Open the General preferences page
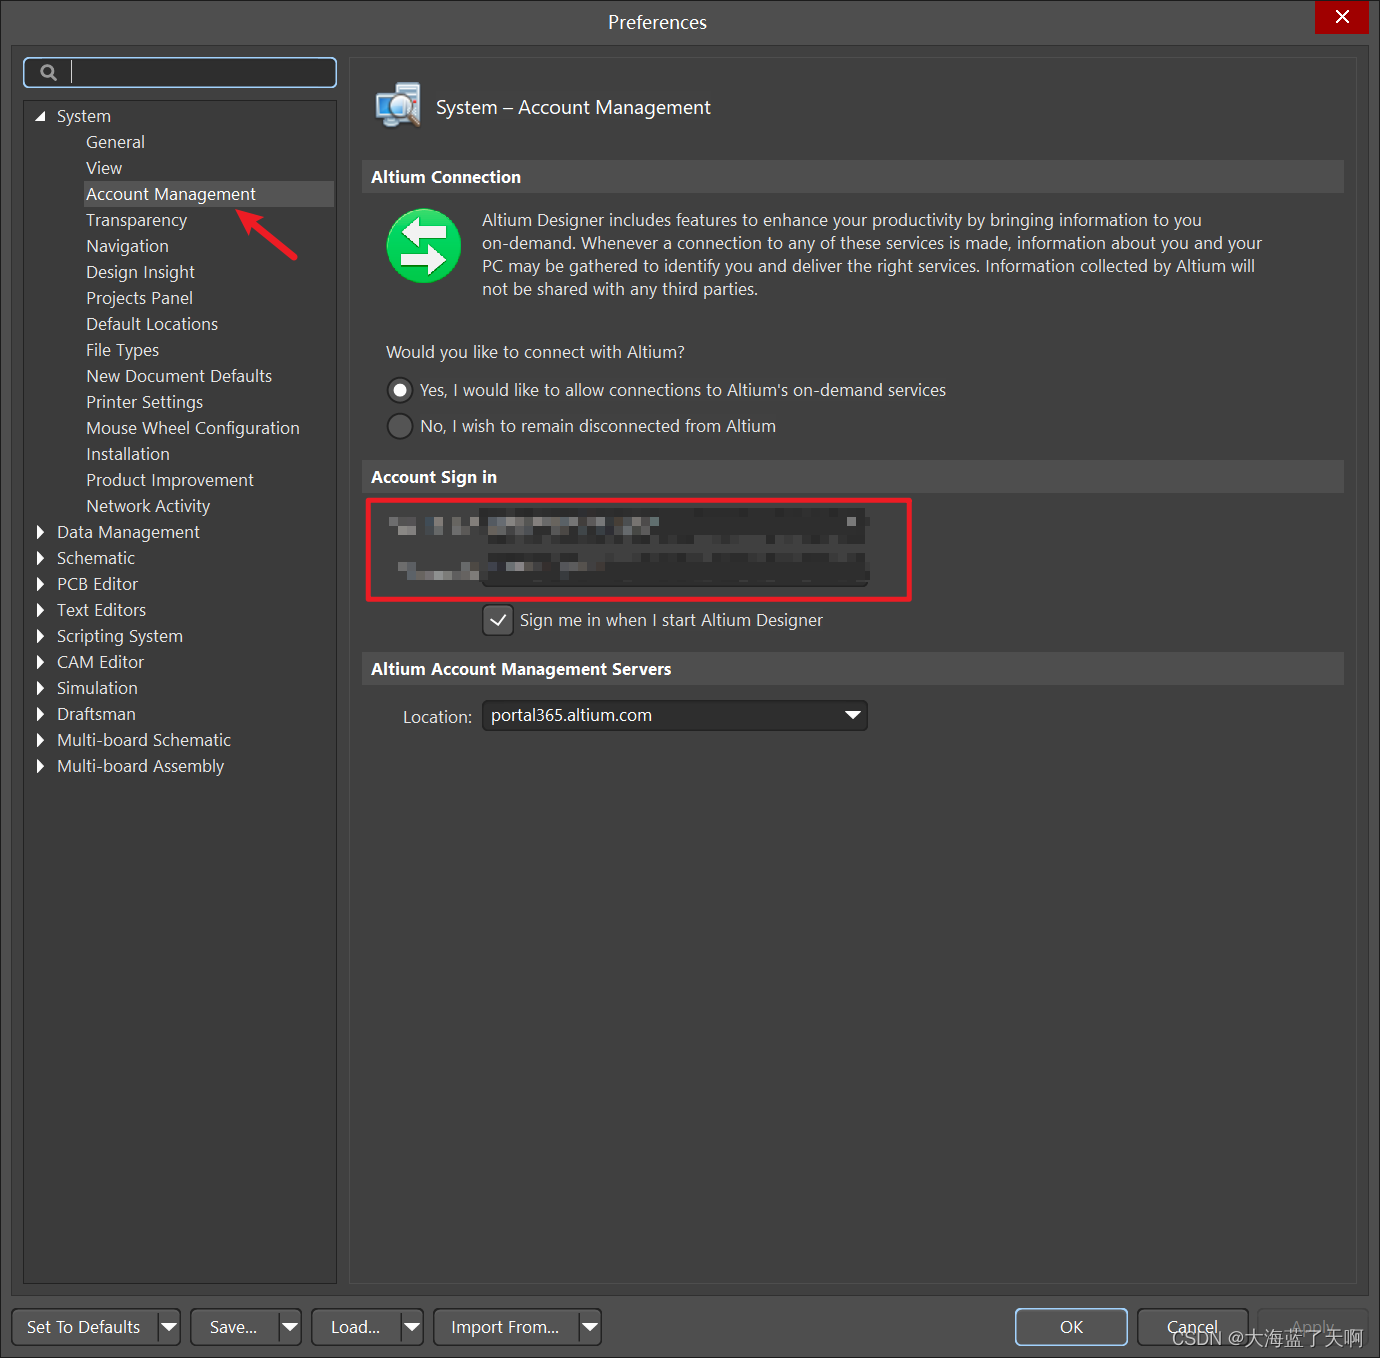1380x1358 pixels. pyautogui.click(x=115, y=142)
